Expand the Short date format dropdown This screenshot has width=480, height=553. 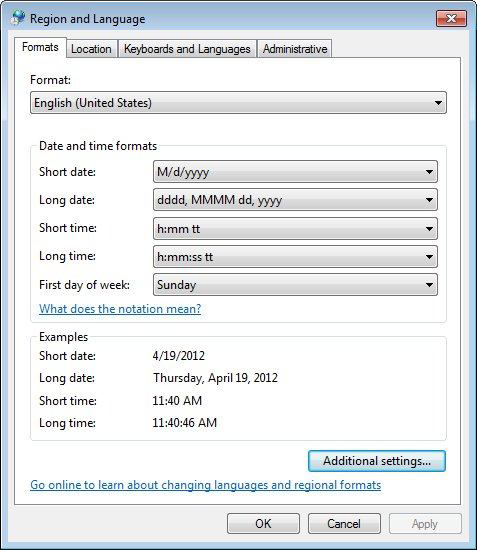295,172
